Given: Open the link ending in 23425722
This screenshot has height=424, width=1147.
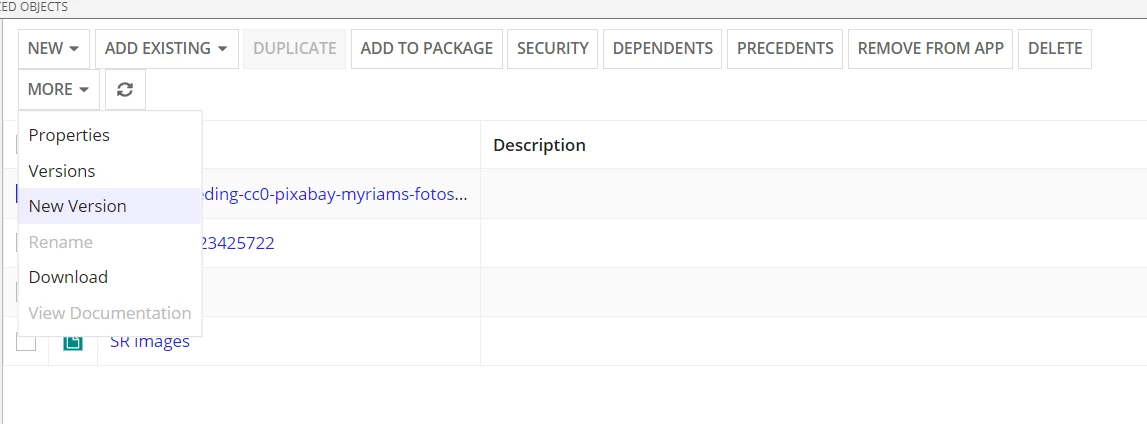Looking at the screenshot, I should (238, 243).
